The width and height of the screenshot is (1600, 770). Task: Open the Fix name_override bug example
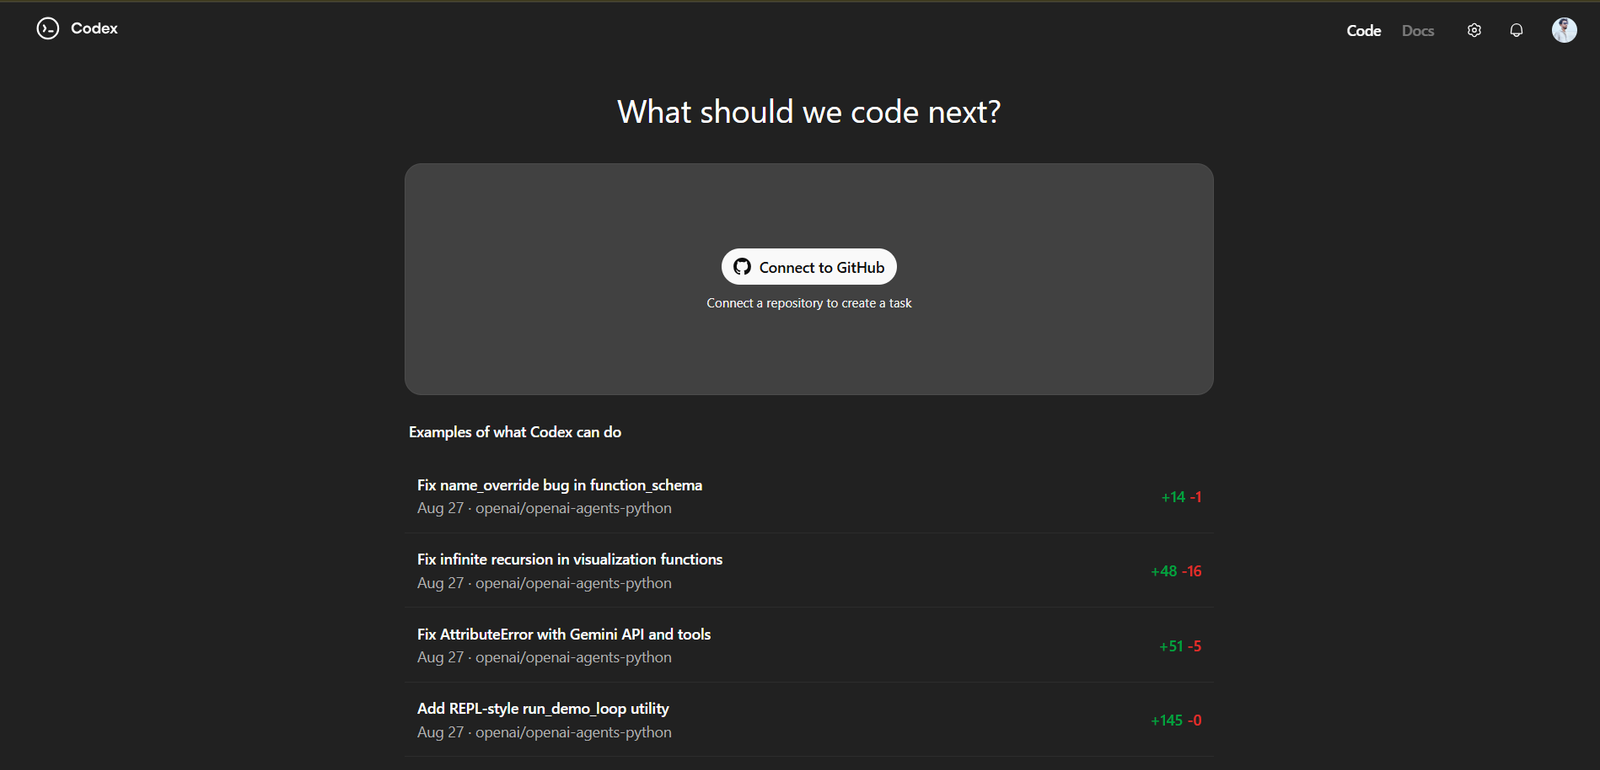[x=559, y=485]
